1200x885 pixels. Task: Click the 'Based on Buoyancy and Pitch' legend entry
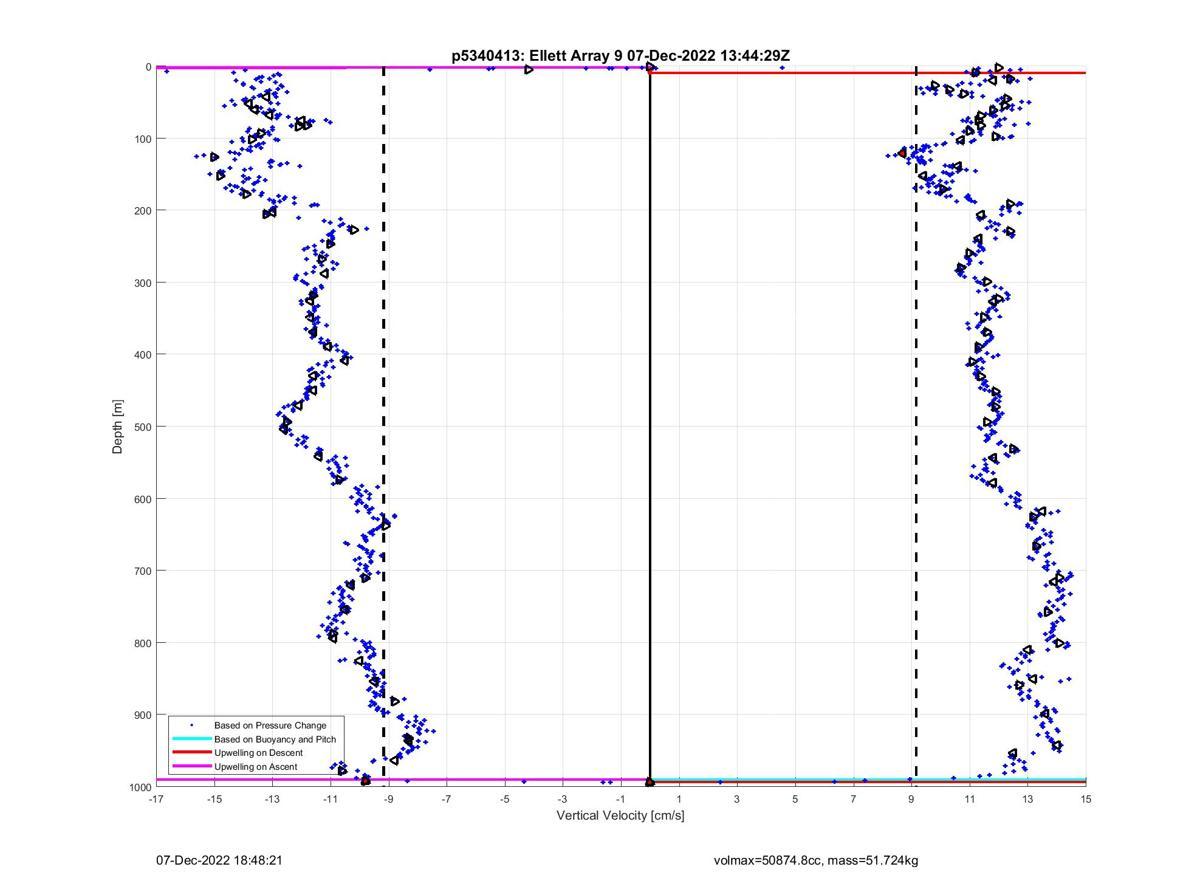click(275, 739)
